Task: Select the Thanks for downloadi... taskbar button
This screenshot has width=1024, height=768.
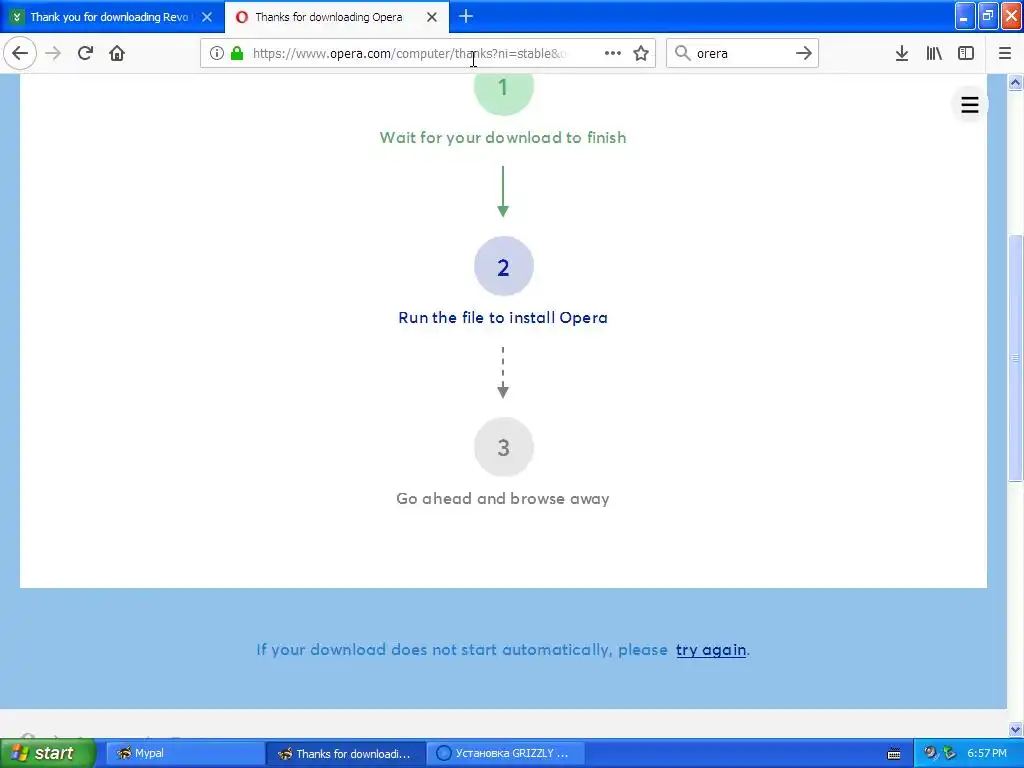Action: pyautogui.click(x=345, y=754)
